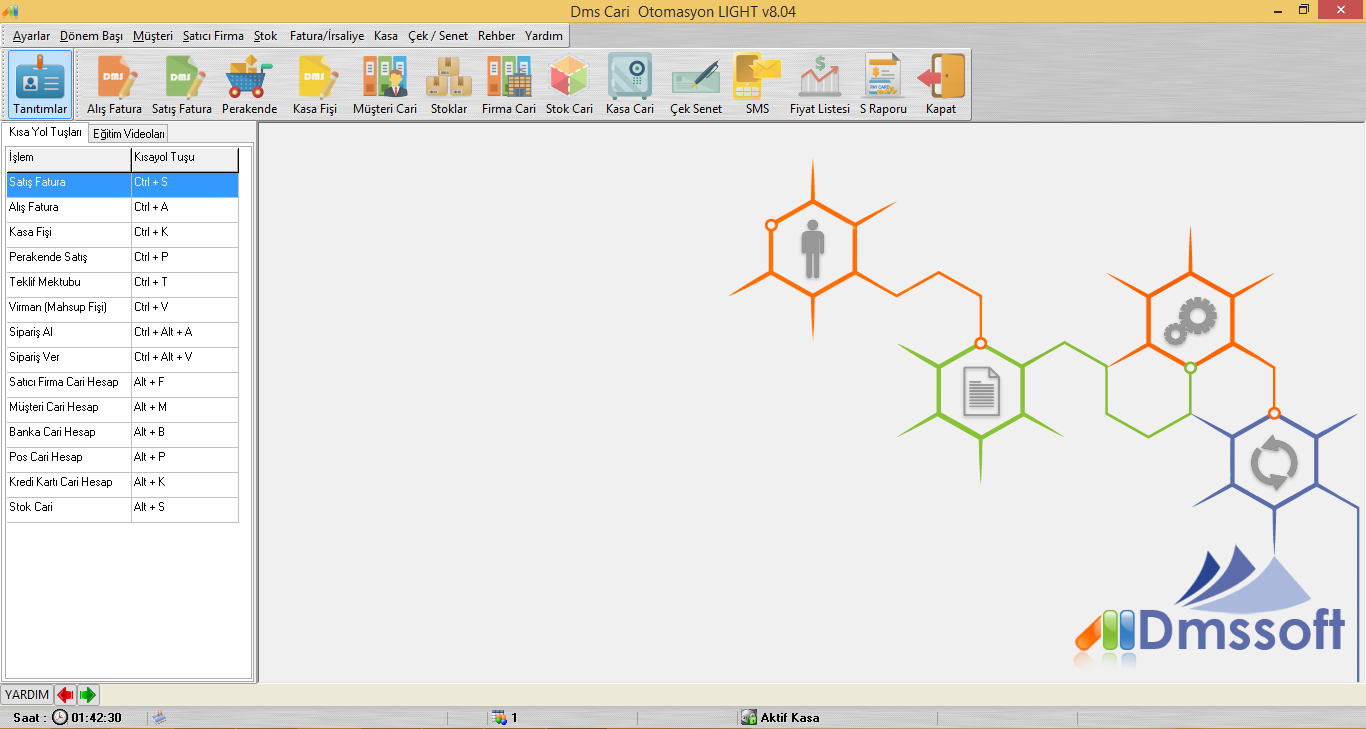Select the Teklif Mektubu shortcut row

click(69, 283)
